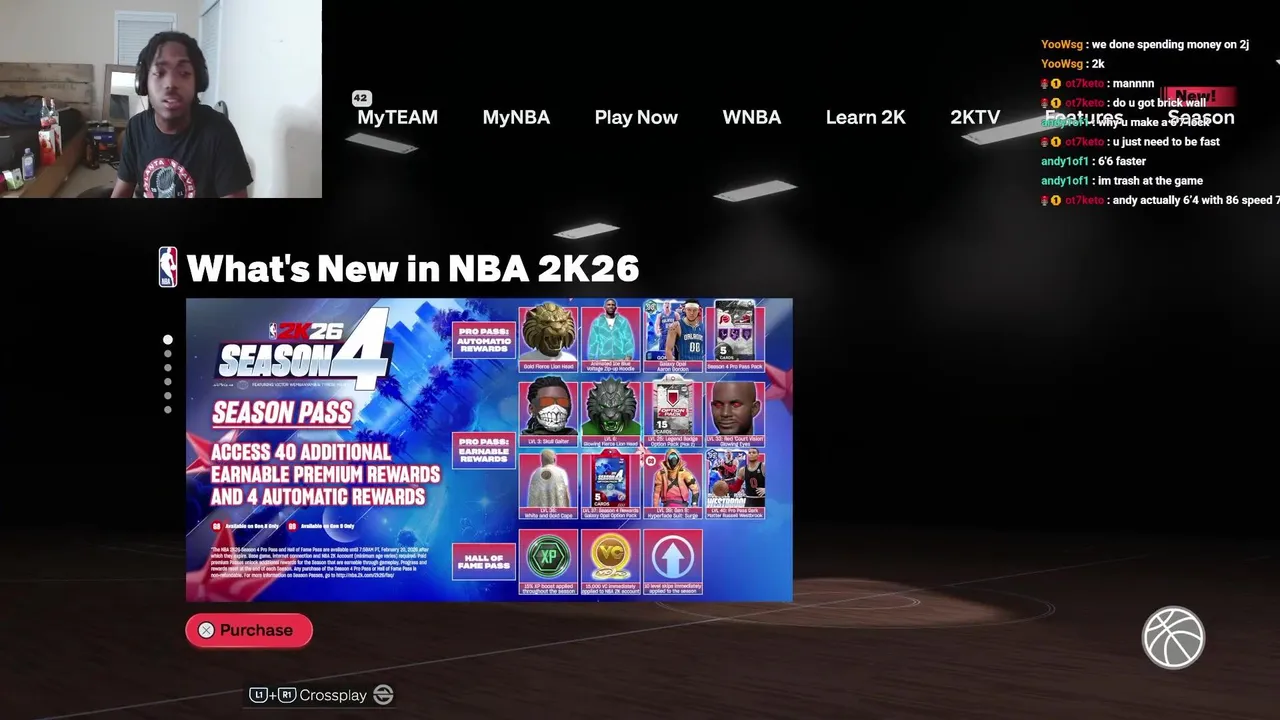This screenshot has height=720, width=1280.
Task: Click the 42 notification badge on MyTEAM
Action: click(361, 98)
